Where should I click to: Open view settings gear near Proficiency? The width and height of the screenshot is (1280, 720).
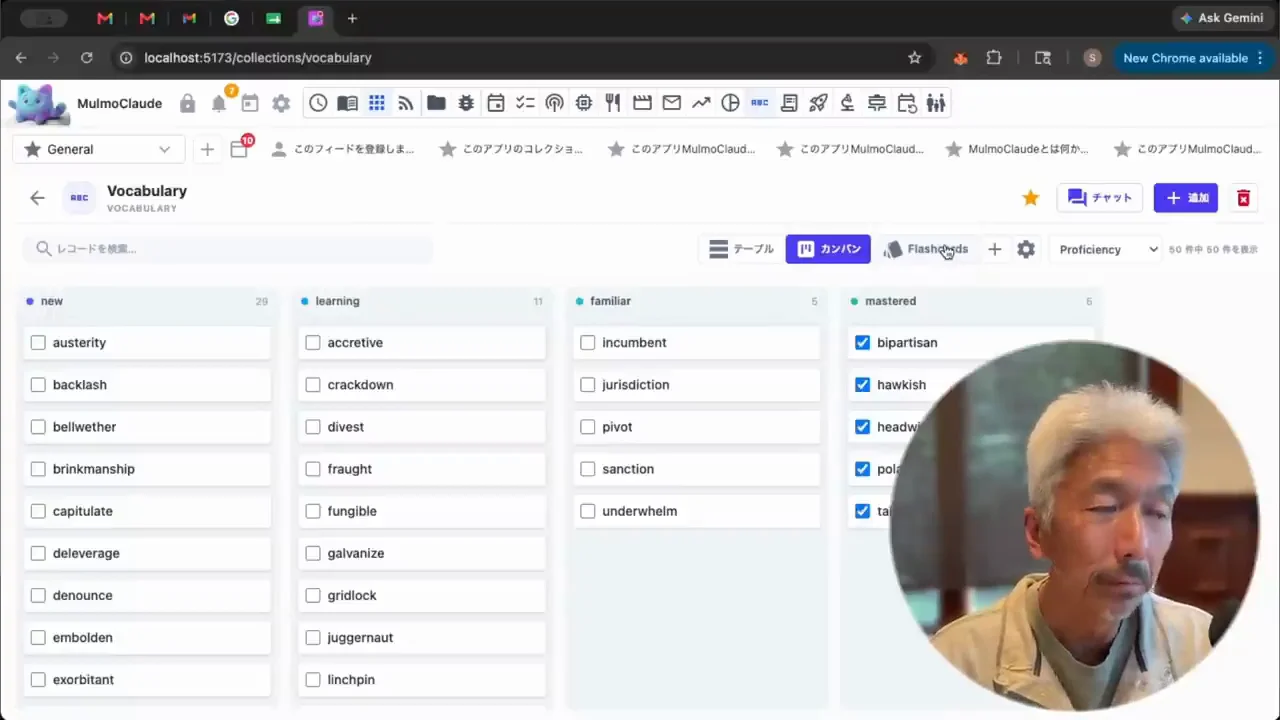(1026, 249)
